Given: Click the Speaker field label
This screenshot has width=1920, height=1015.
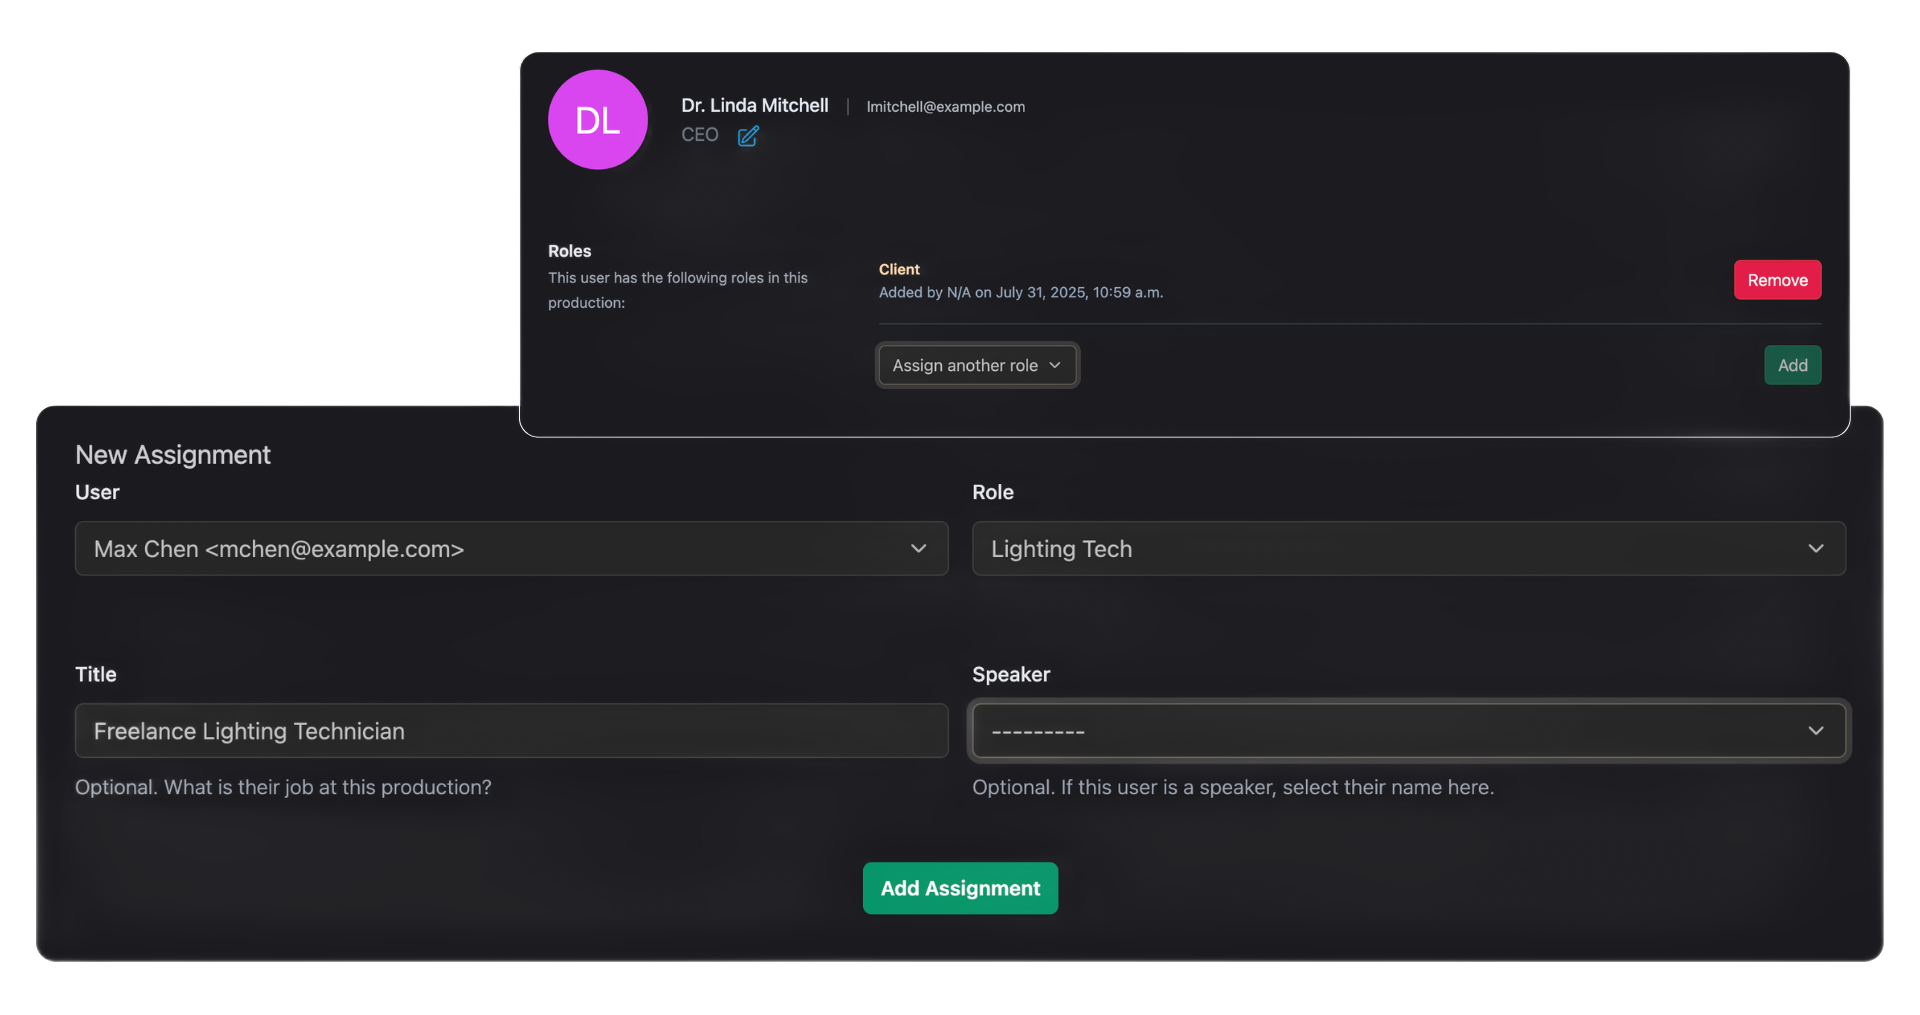Looking at the screenshot, I should click(1011, 674).
